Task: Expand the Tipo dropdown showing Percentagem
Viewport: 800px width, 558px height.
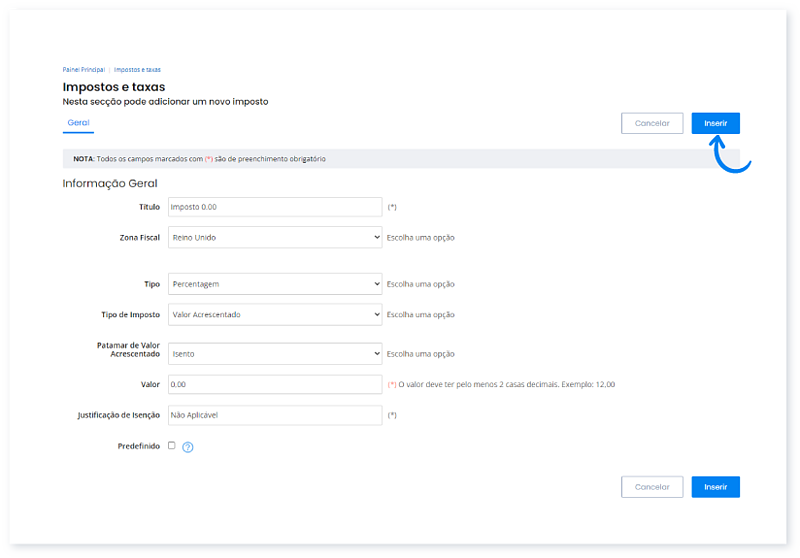Action: click(x=275, y=284)
